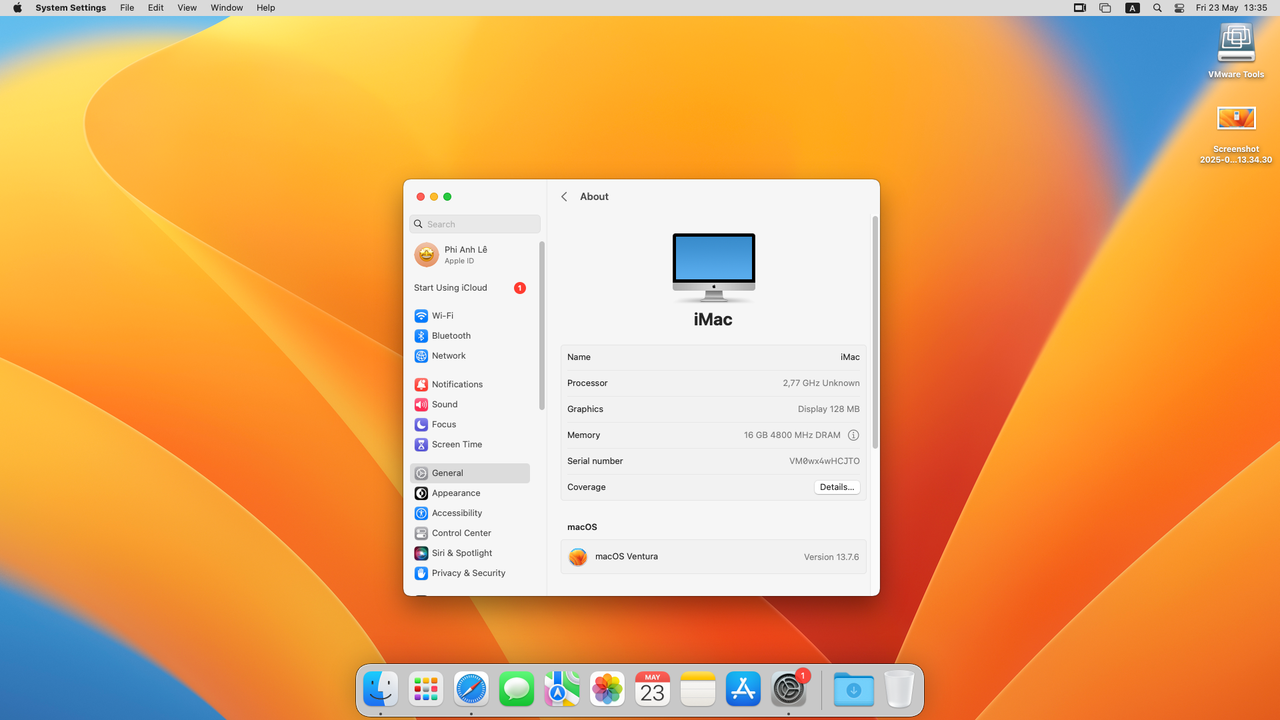Click the settings Search field
Image resolution: width=1280 pixels, height=720 pixels.
click(475, 224)
